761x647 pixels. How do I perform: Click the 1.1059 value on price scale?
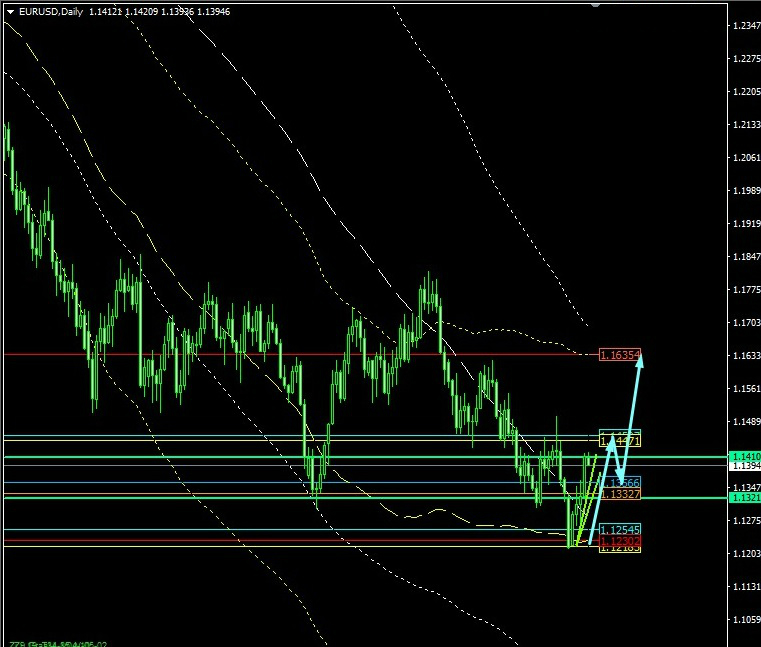[x=743, y=620]
